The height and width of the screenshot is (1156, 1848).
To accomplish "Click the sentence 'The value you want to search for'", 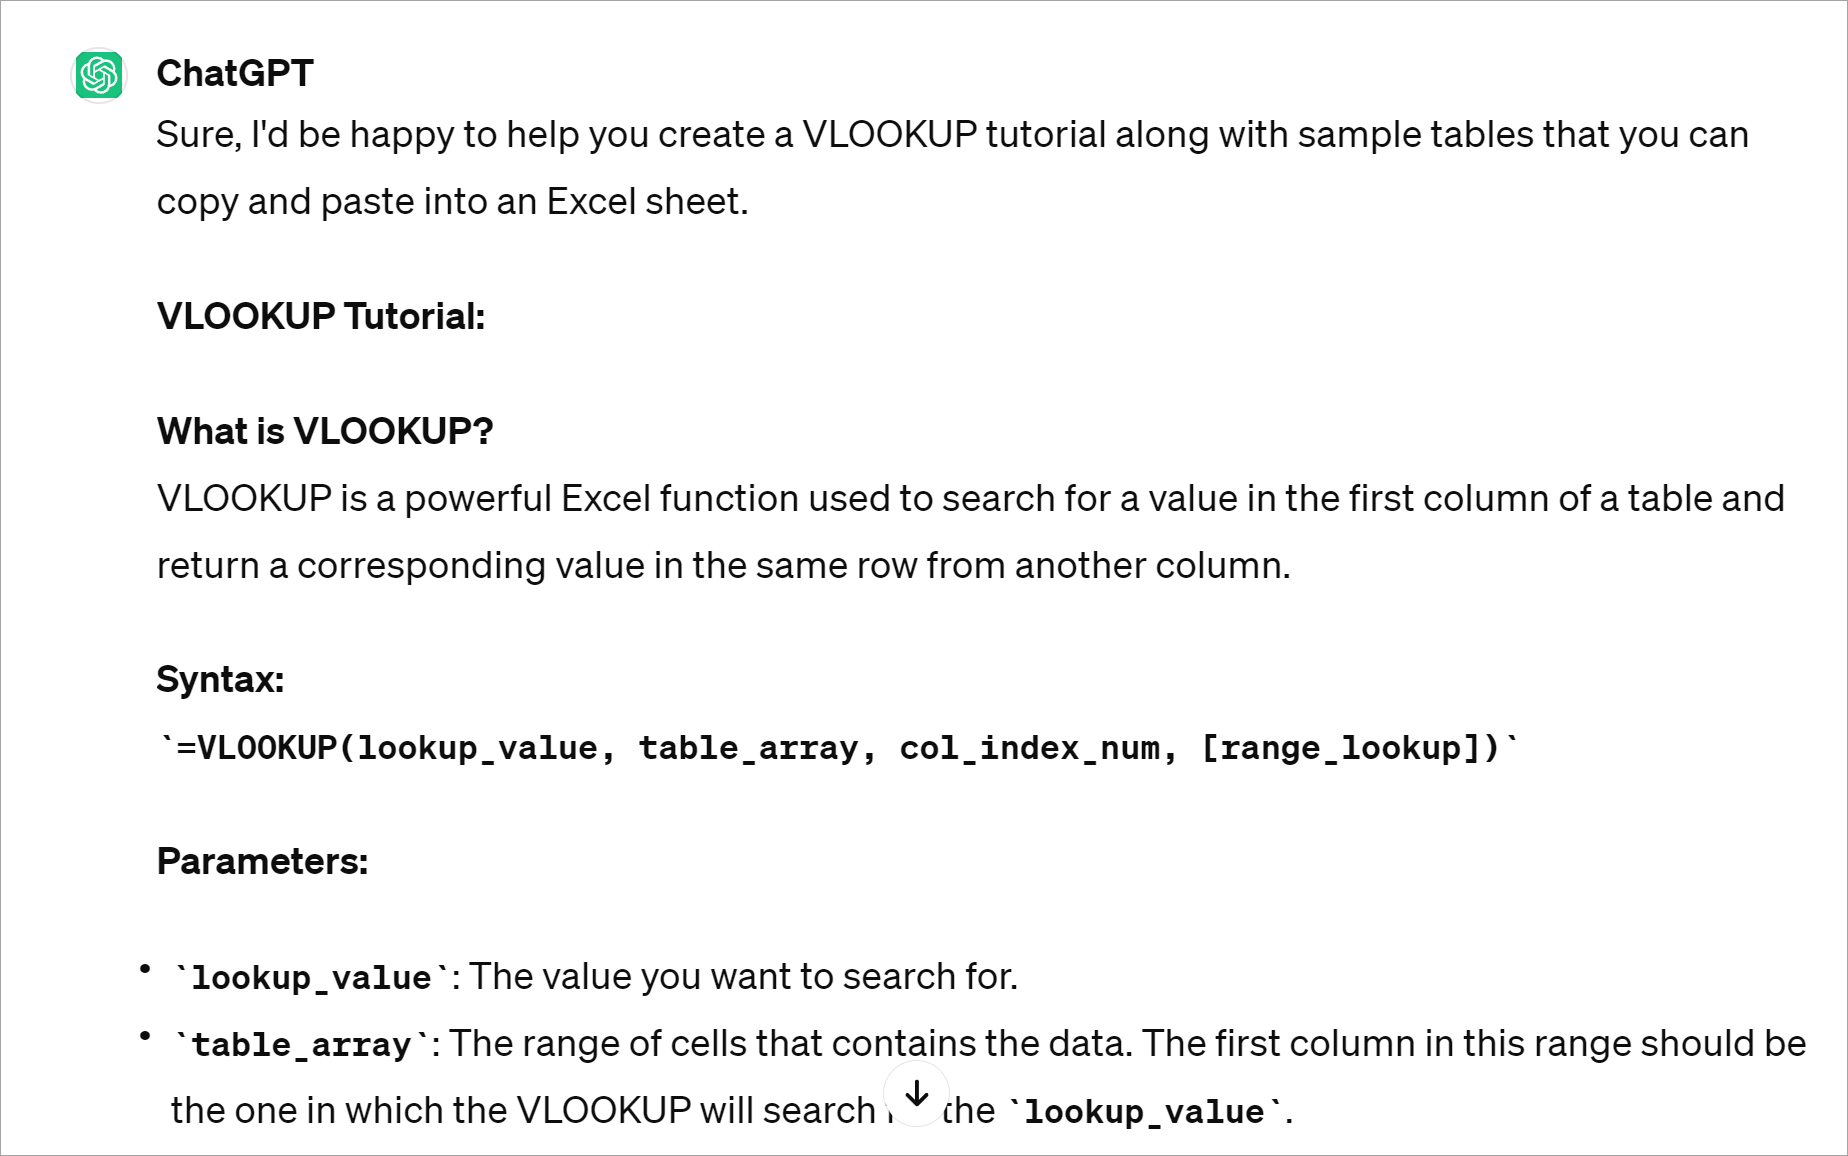I will click(742, 977).
